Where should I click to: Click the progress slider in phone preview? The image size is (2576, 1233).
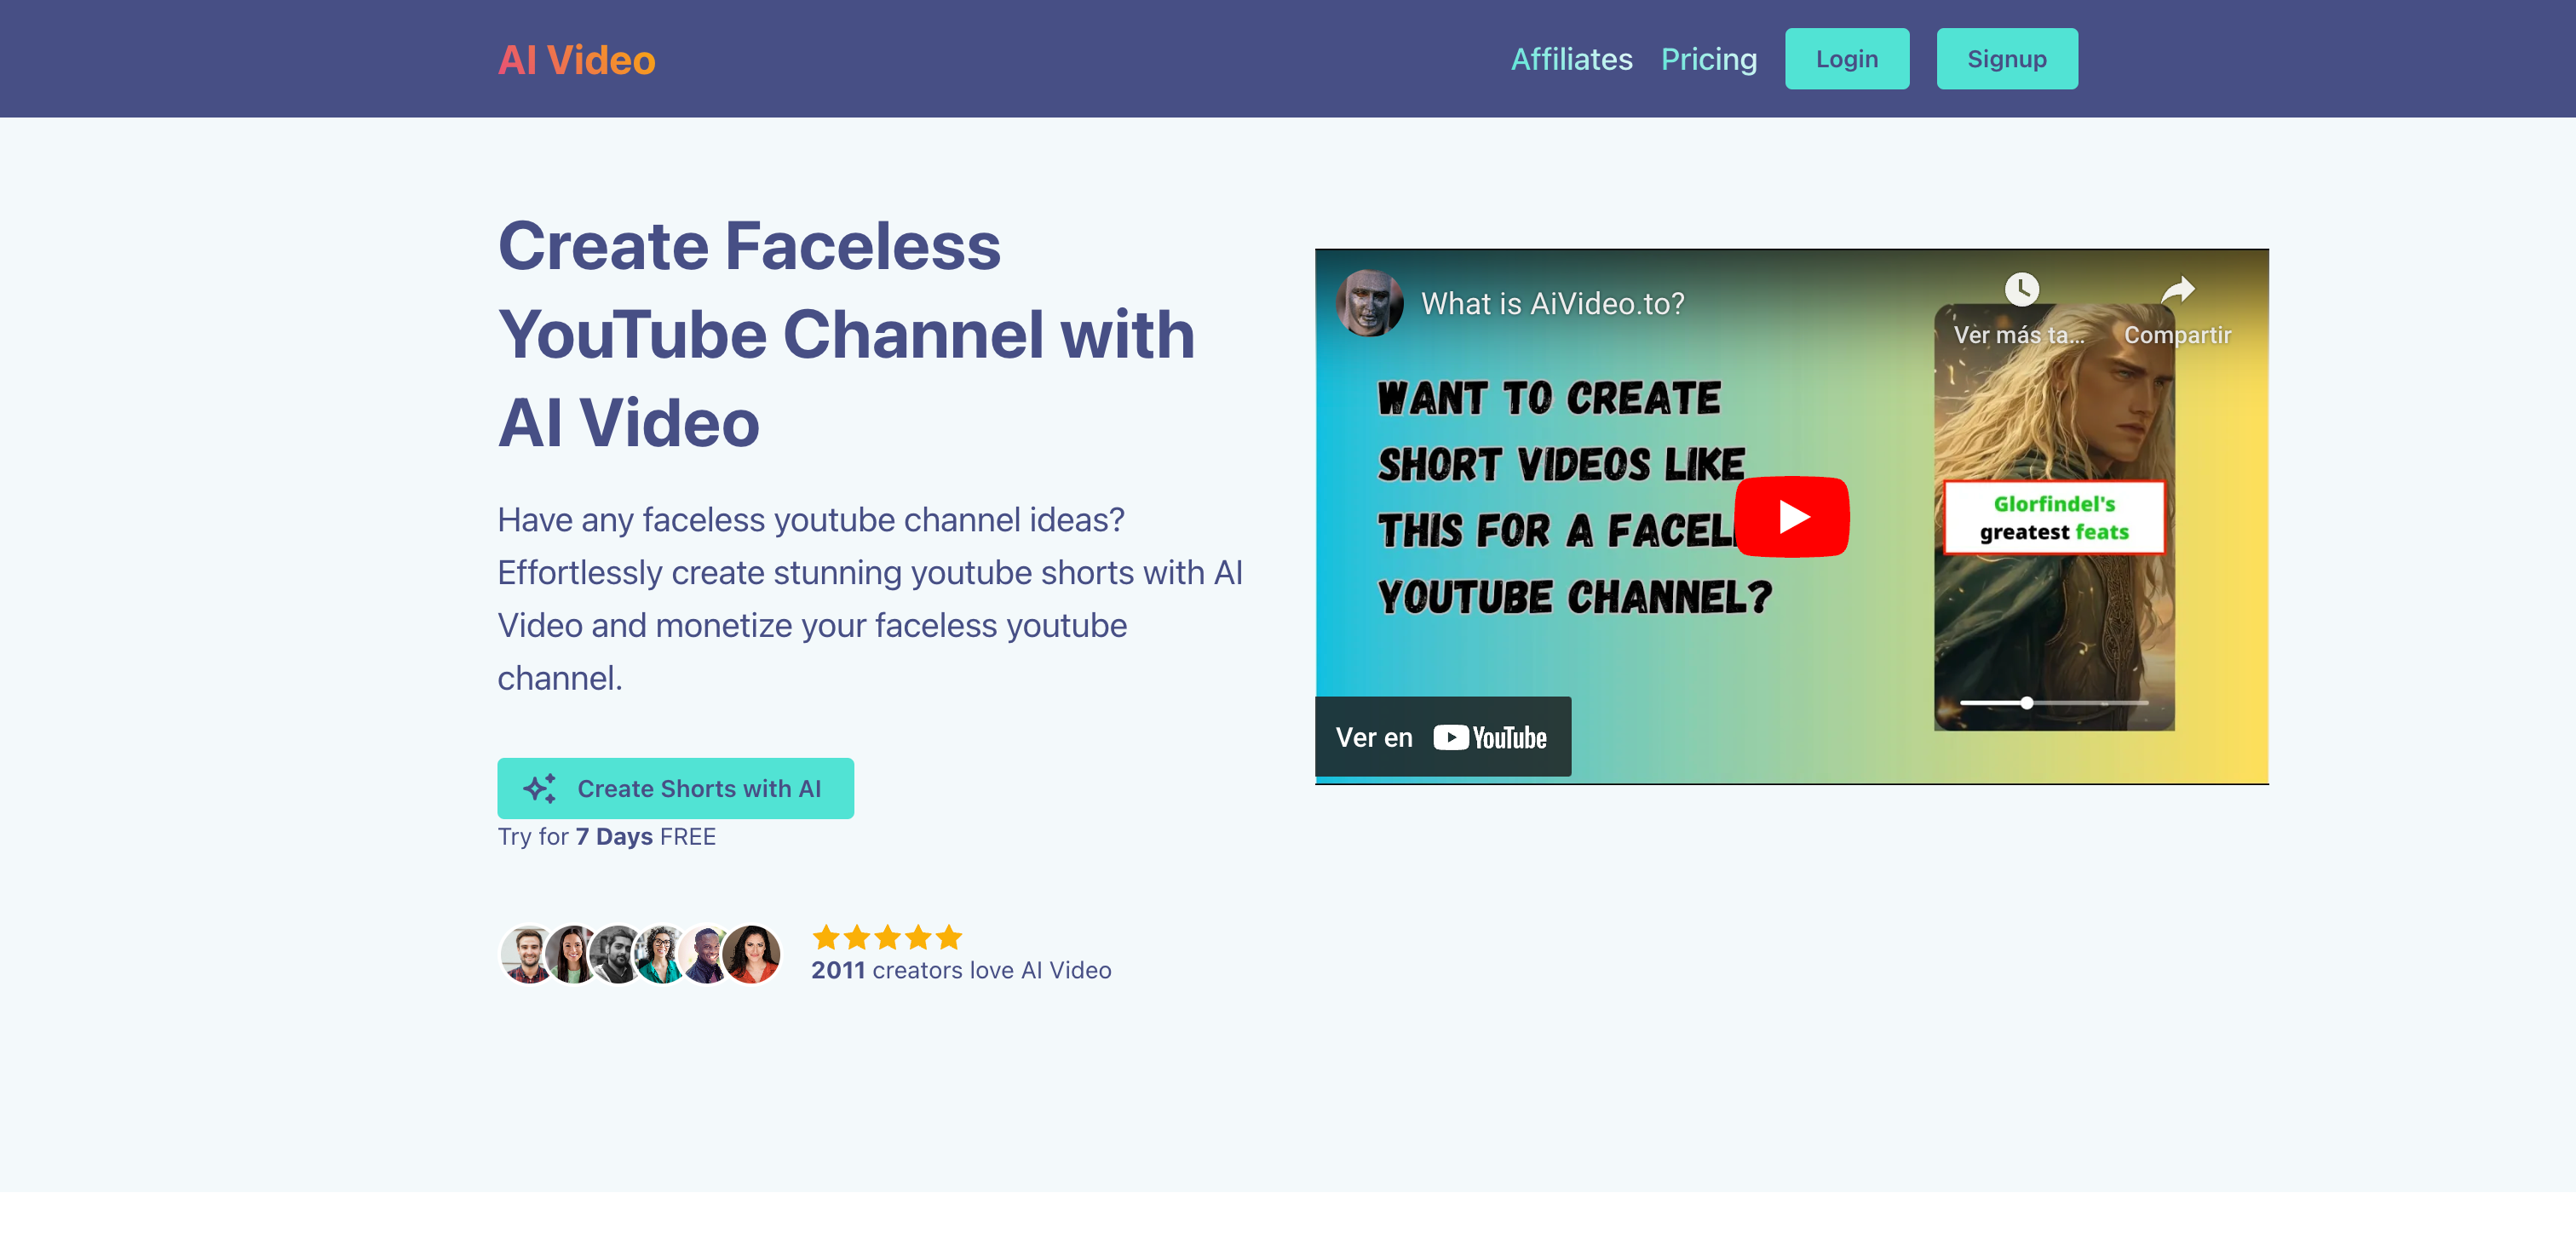click(x=2053, y=703)
